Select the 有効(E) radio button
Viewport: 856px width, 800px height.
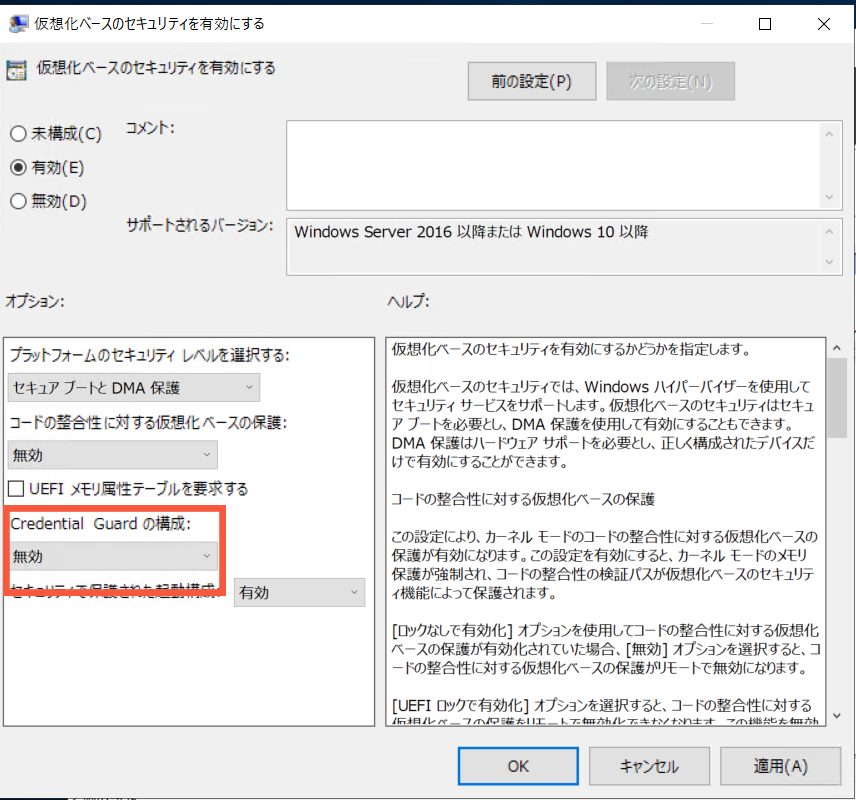pos(17,167)
